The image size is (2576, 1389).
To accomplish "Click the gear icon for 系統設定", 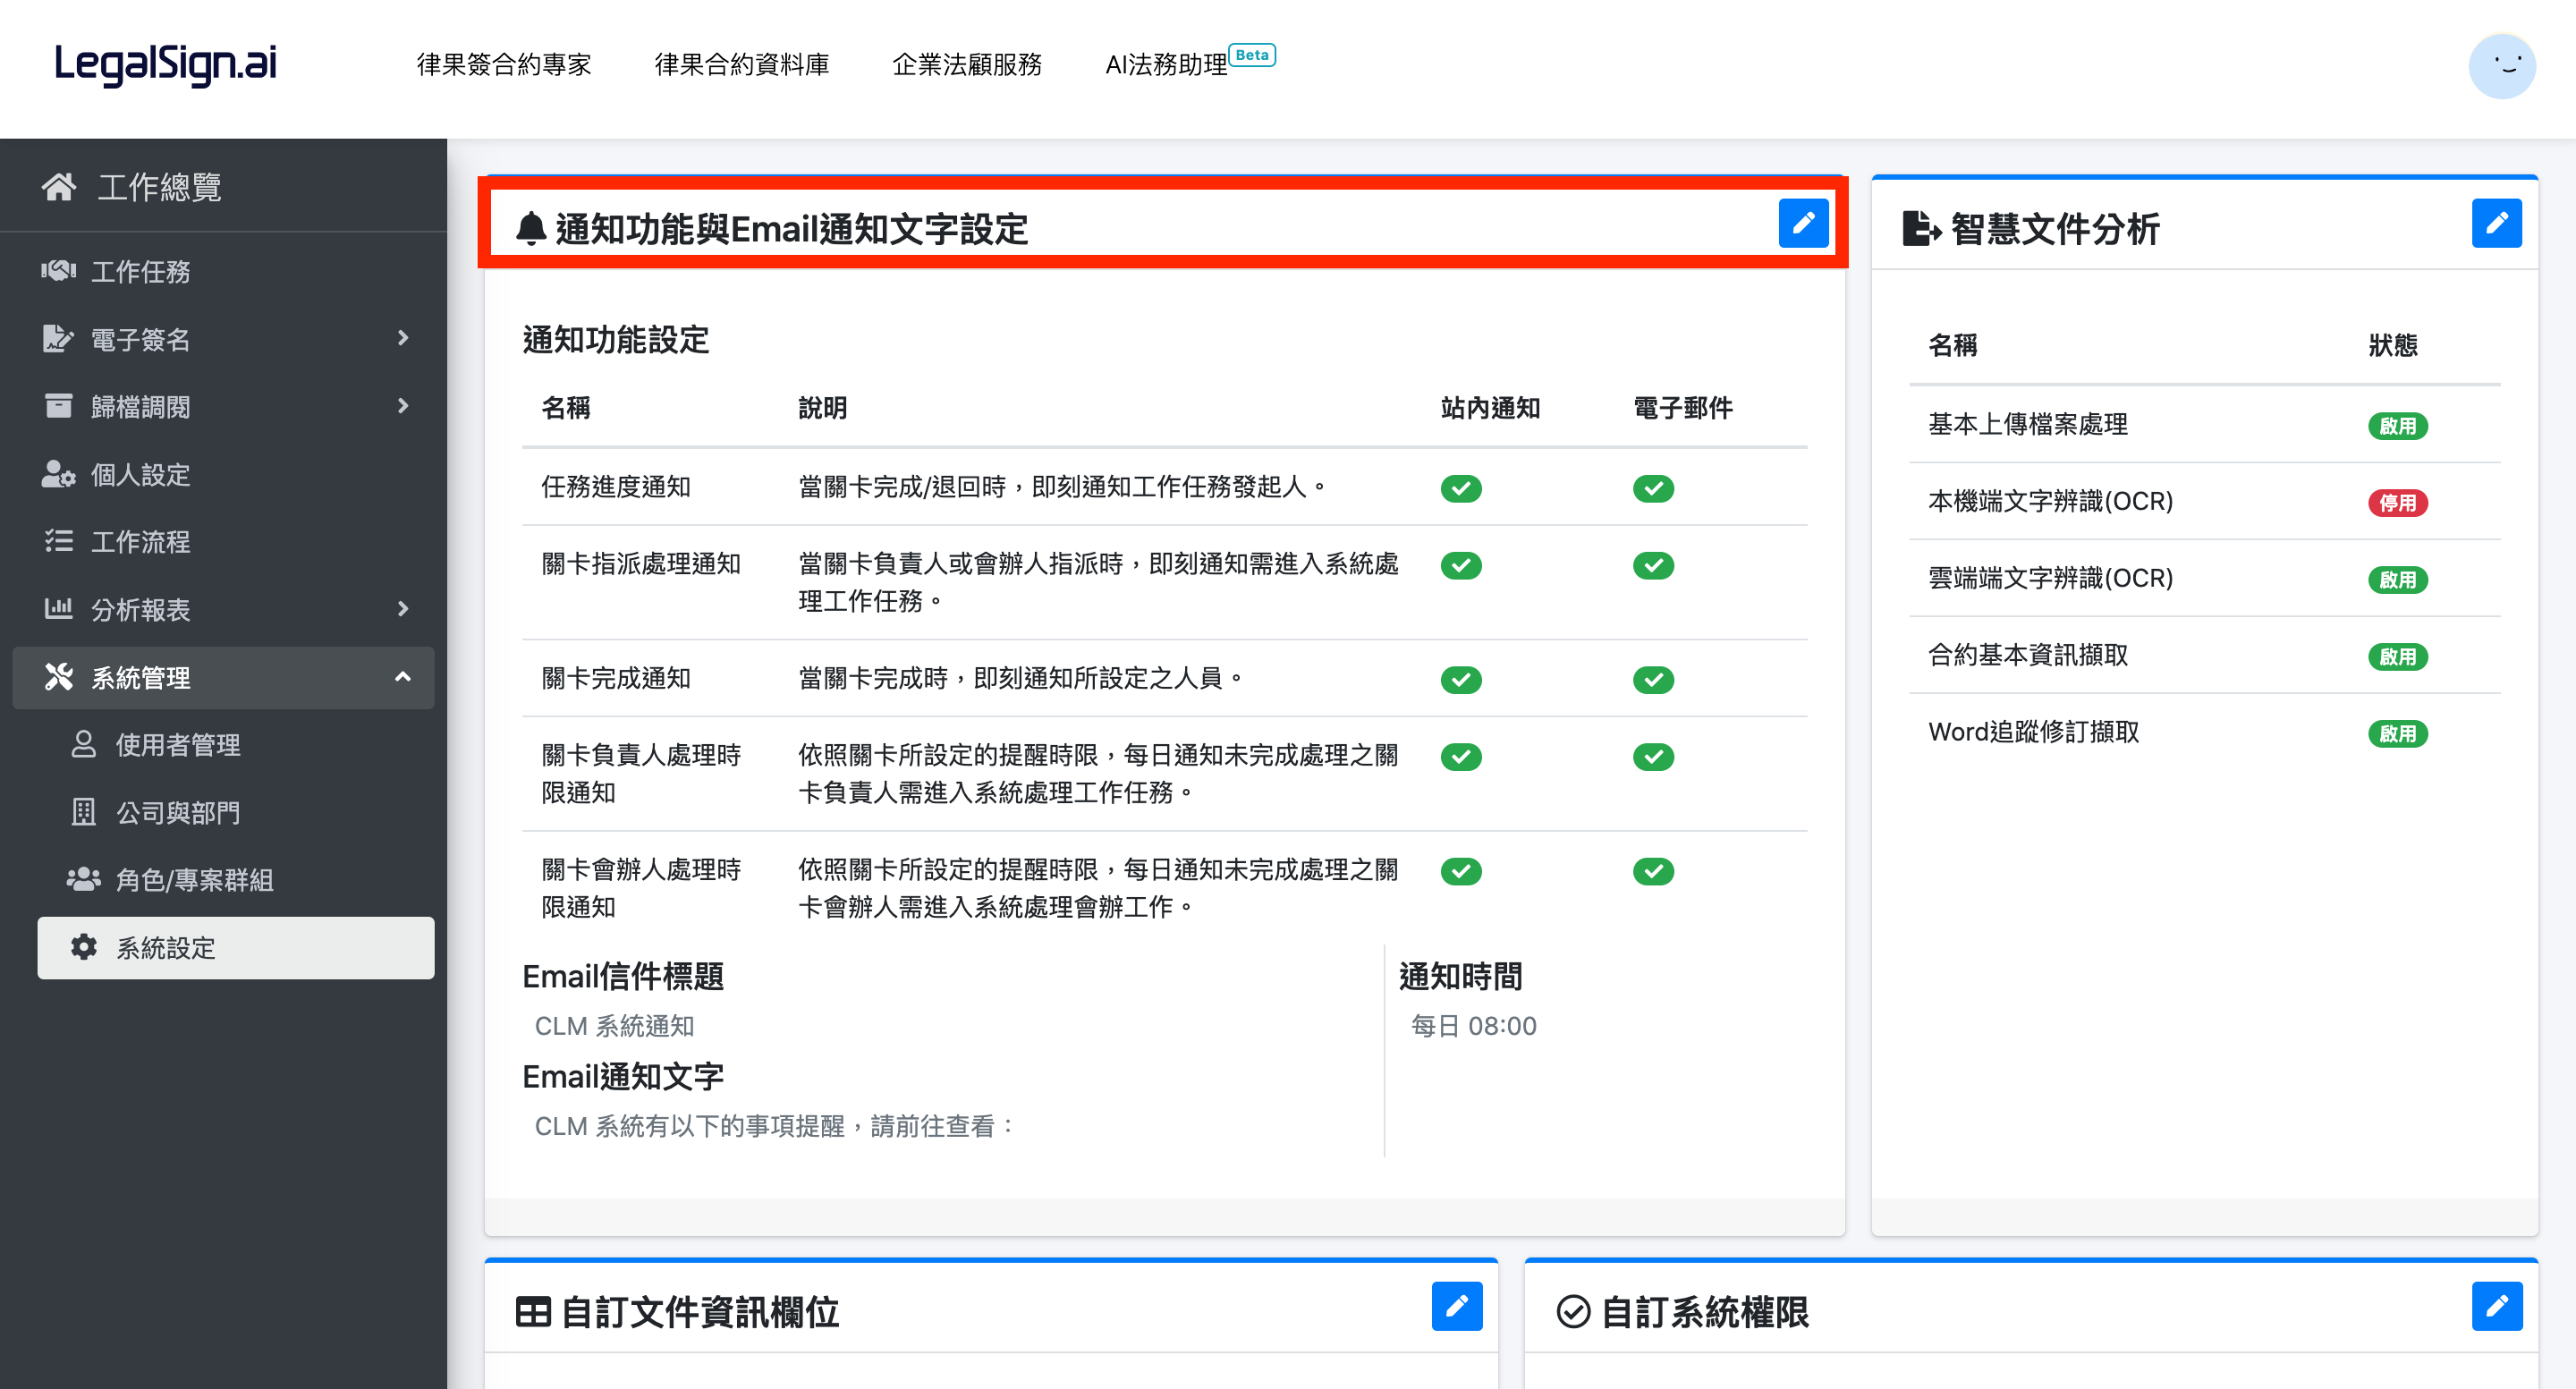I will 84,947.
